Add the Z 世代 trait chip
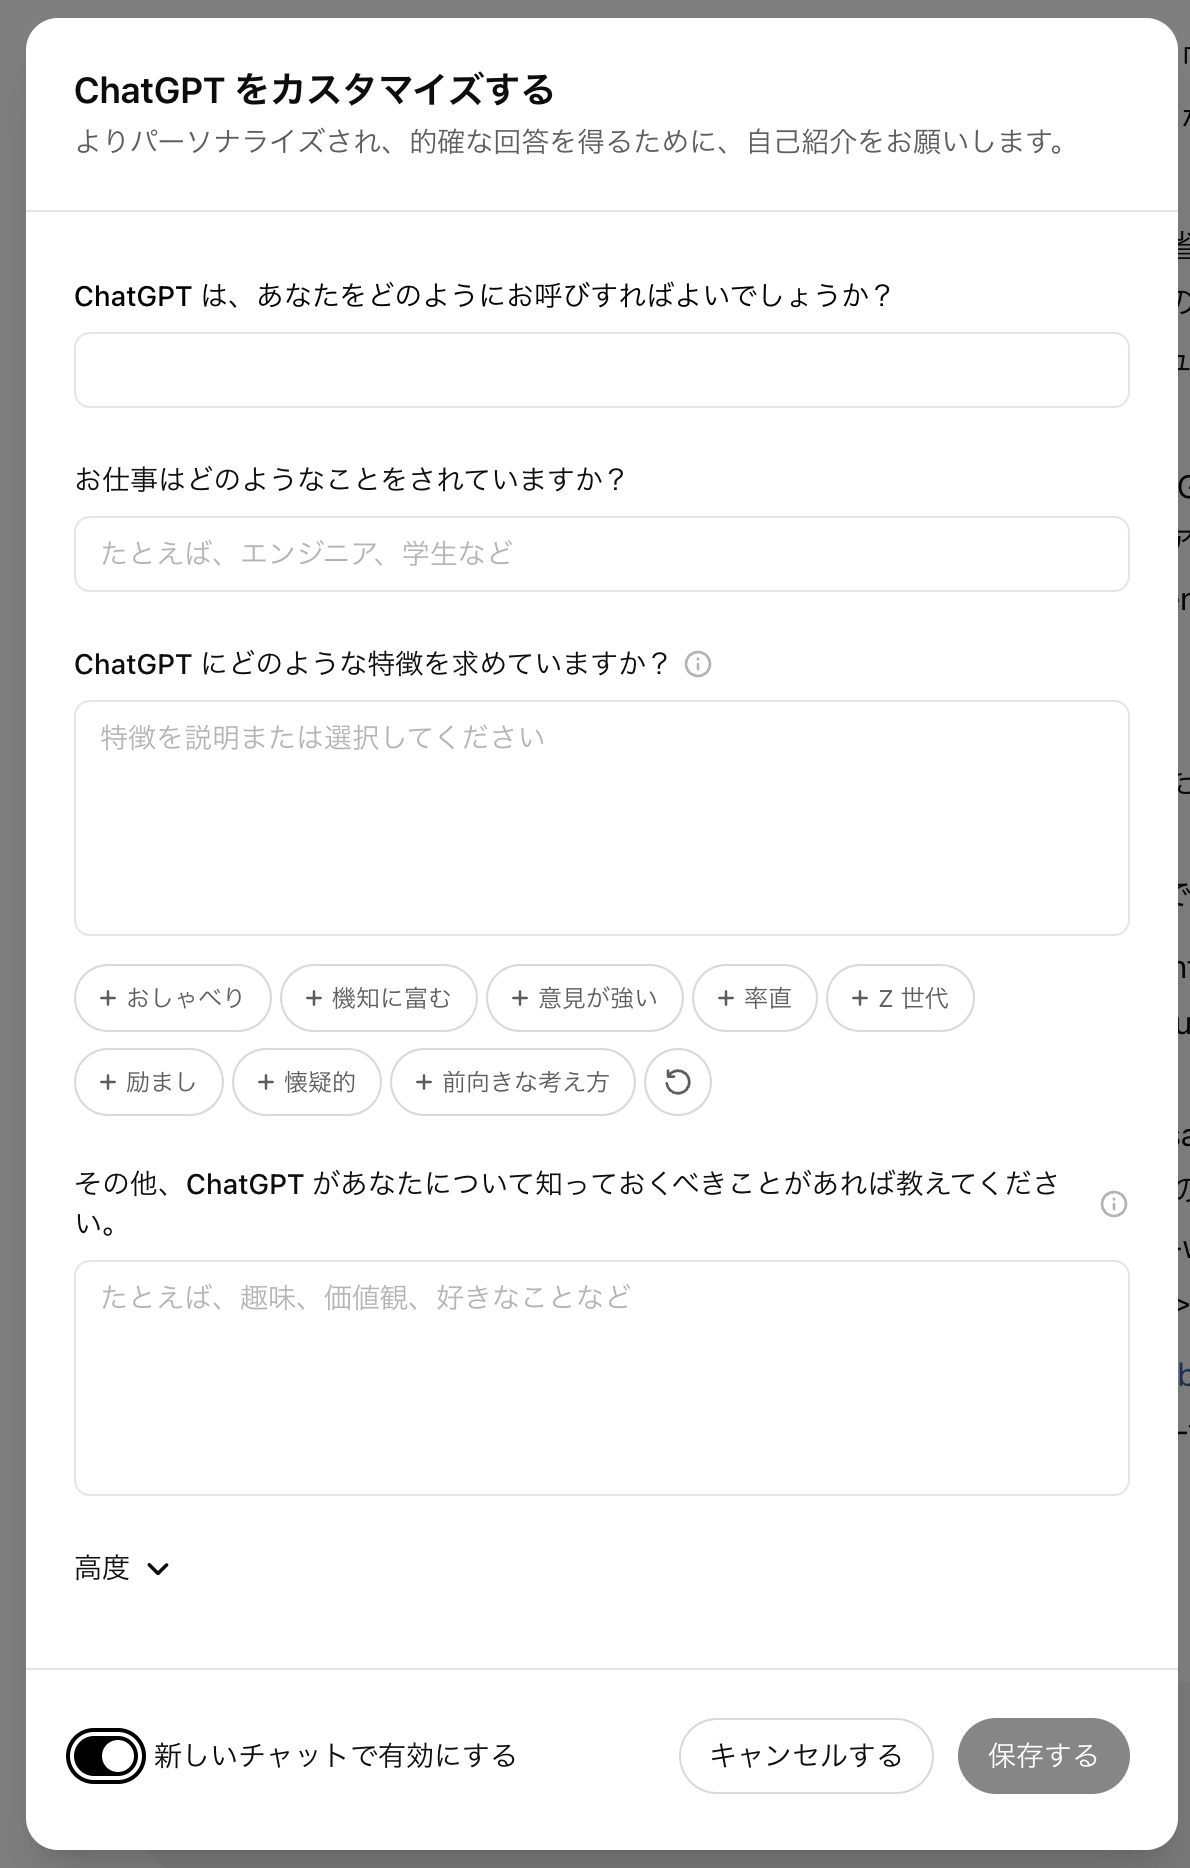 tap(900, 998)
